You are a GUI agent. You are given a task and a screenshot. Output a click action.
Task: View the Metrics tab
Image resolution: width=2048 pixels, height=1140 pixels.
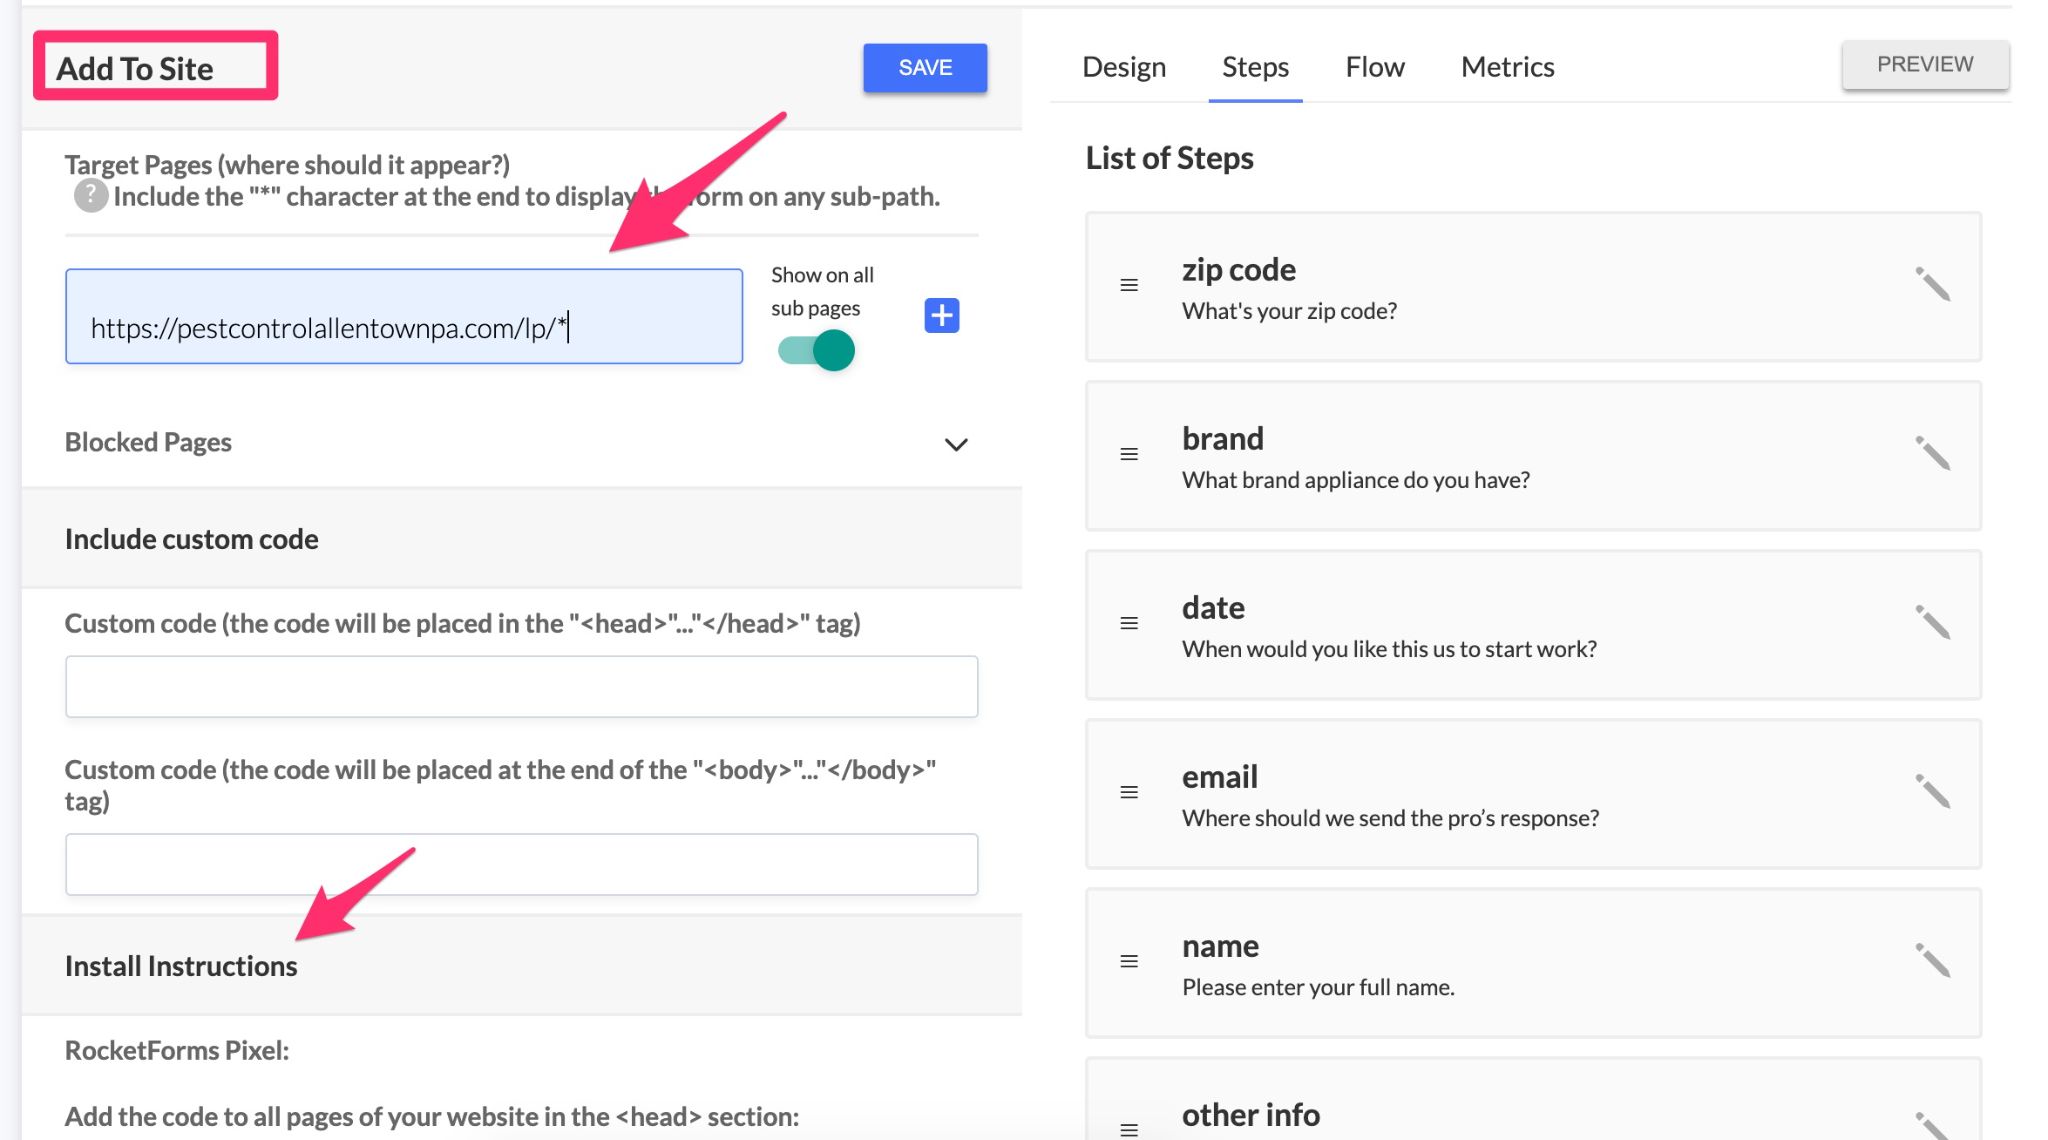[1507, 66]
